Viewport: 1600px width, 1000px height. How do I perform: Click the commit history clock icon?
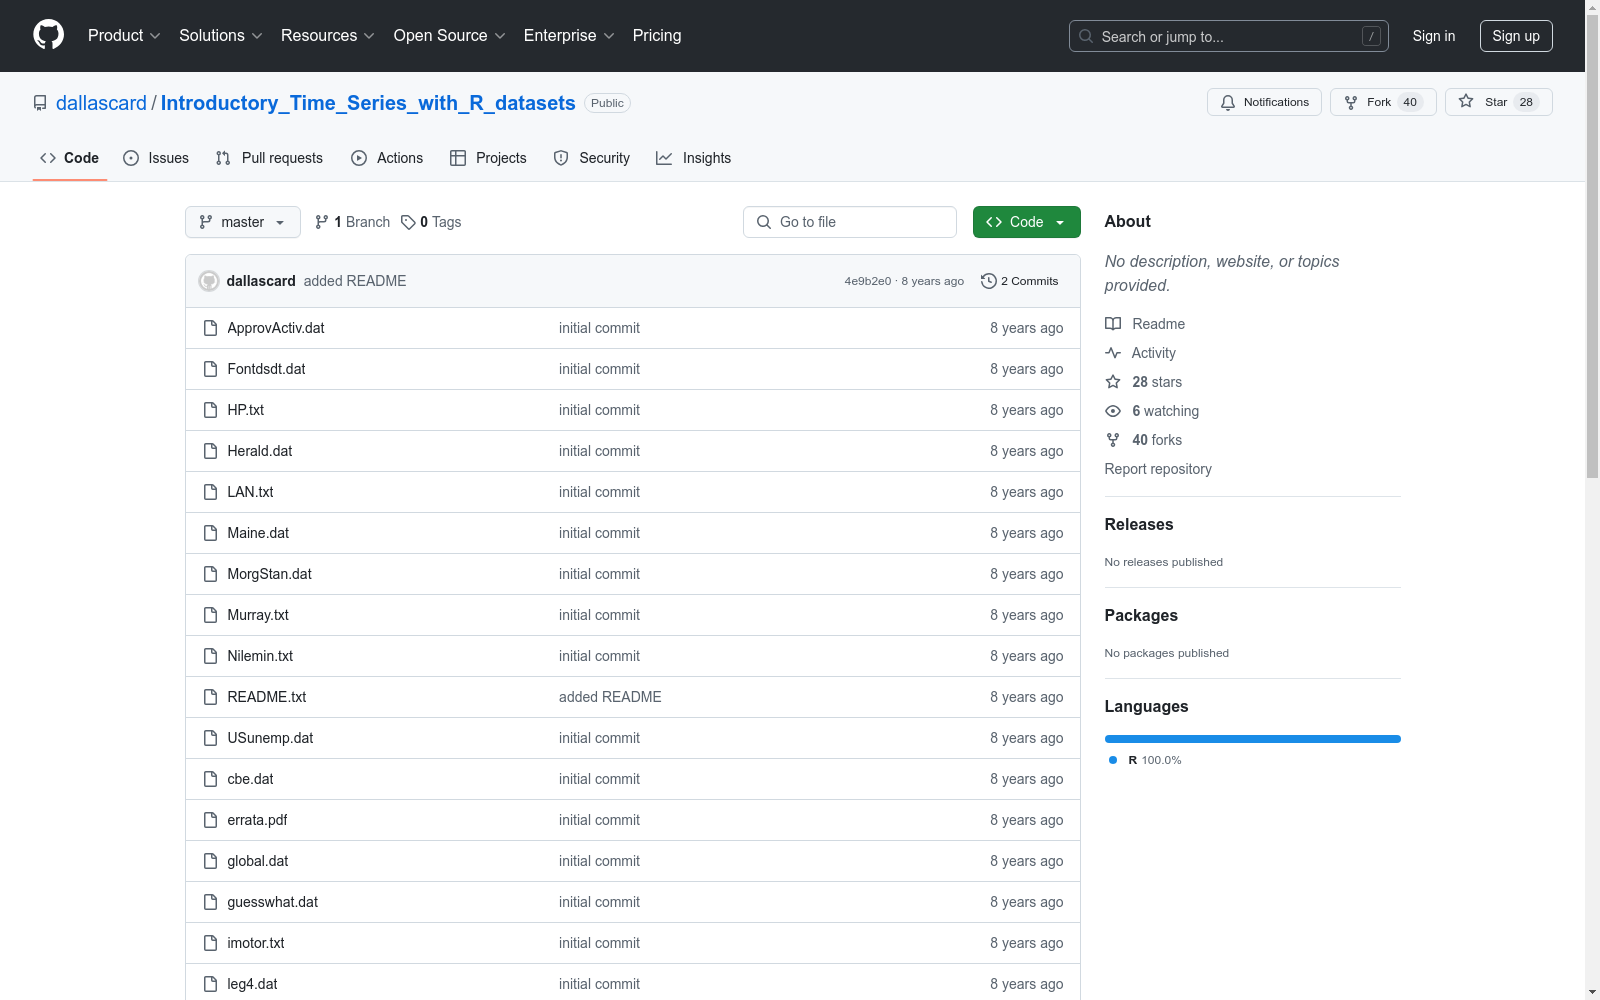(989, 281)
